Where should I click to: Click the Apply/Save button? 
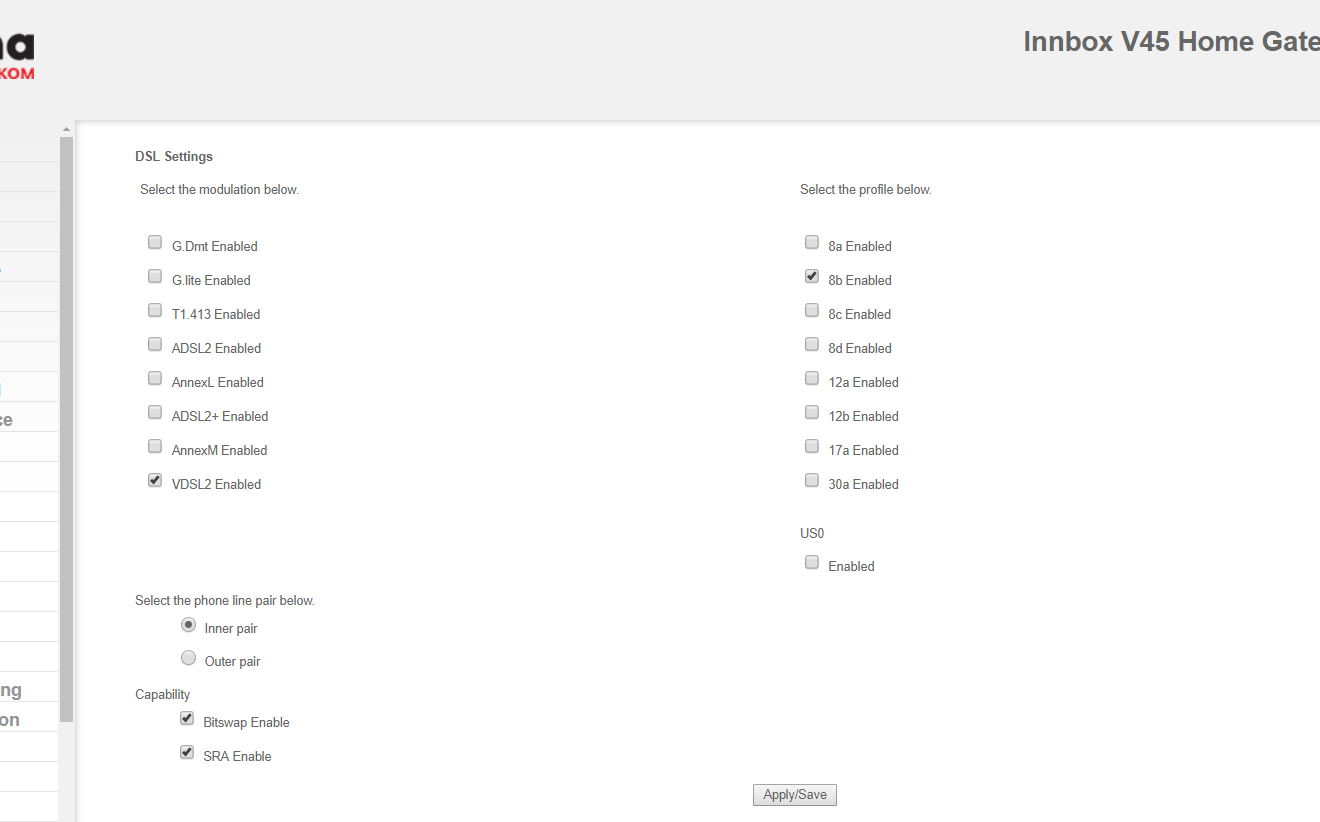pos(795,795)
